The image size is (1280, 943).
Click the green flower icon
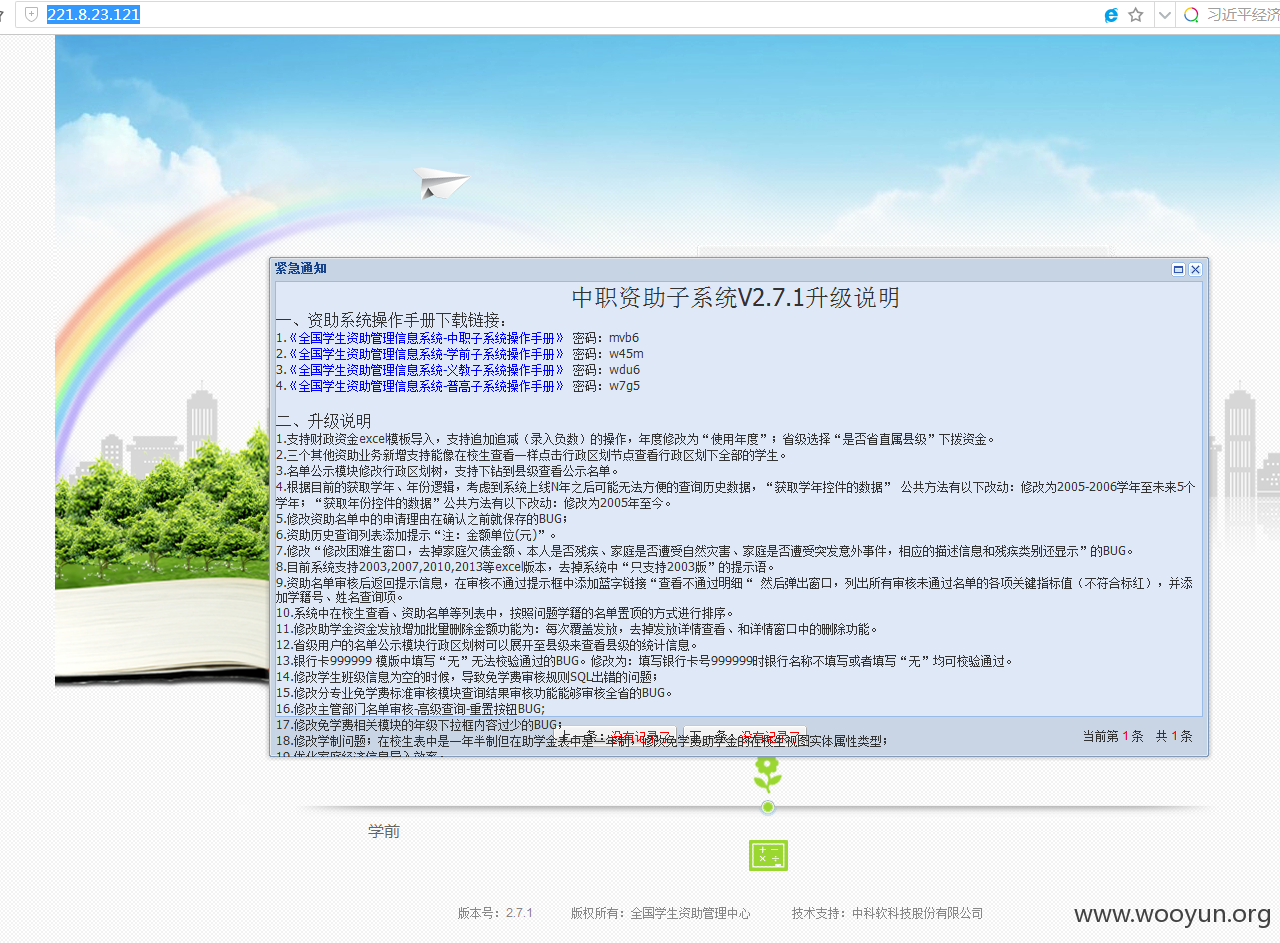pos(768,774)
